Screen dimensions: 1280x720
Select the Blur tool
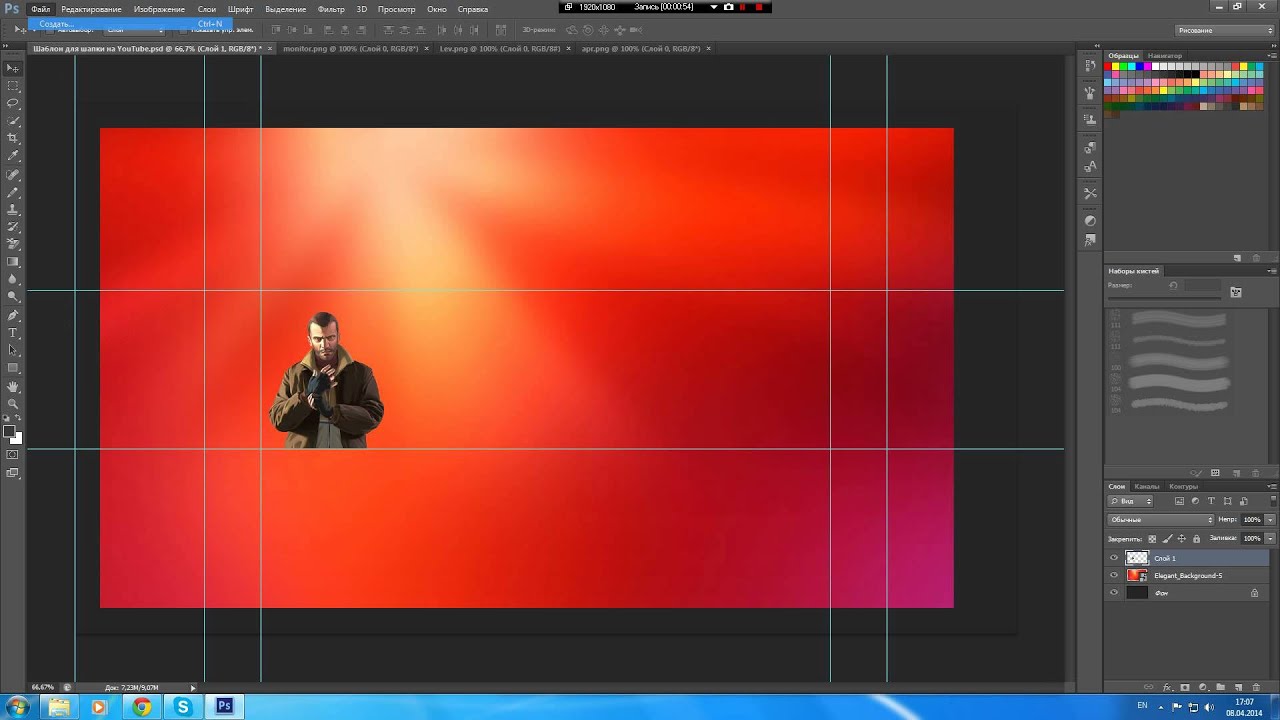[13, 279]
